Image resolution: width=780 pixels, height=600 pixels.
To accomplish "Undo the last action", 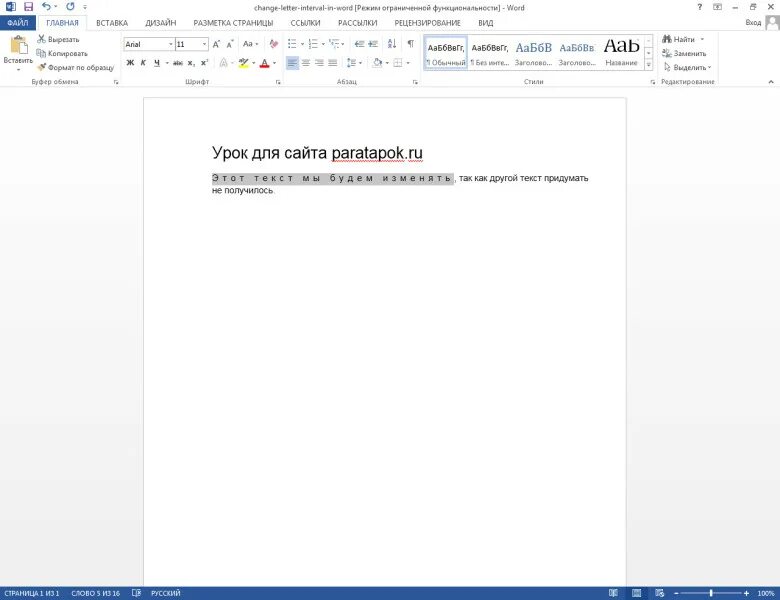I will tap(46, 7).
